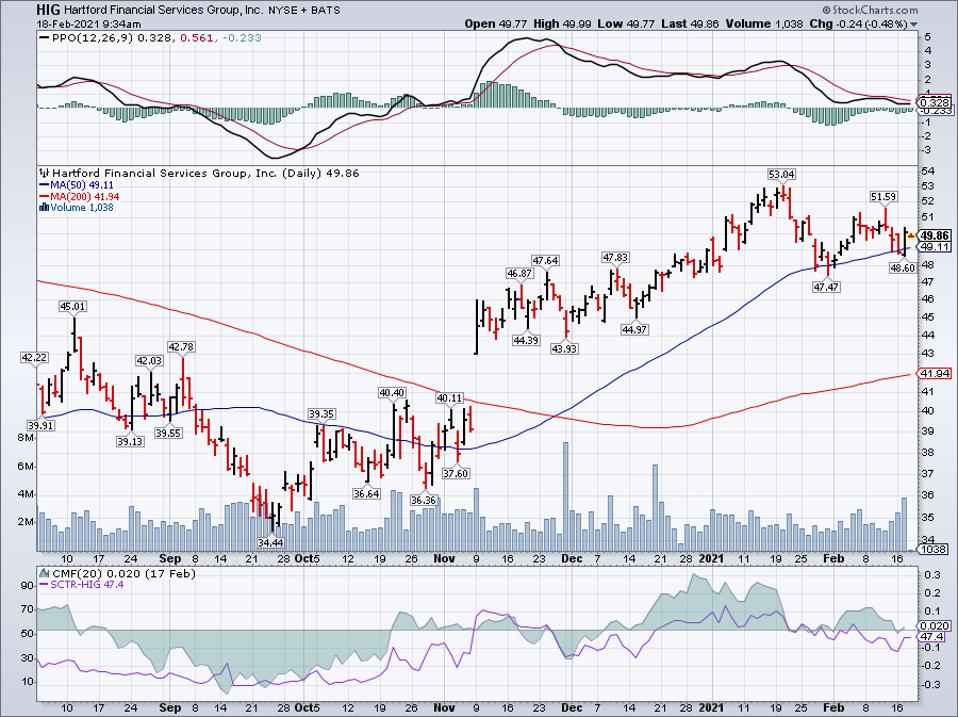
Task: Click the -0.233 PPO histogram axis tag
Action: click(934, 111)
